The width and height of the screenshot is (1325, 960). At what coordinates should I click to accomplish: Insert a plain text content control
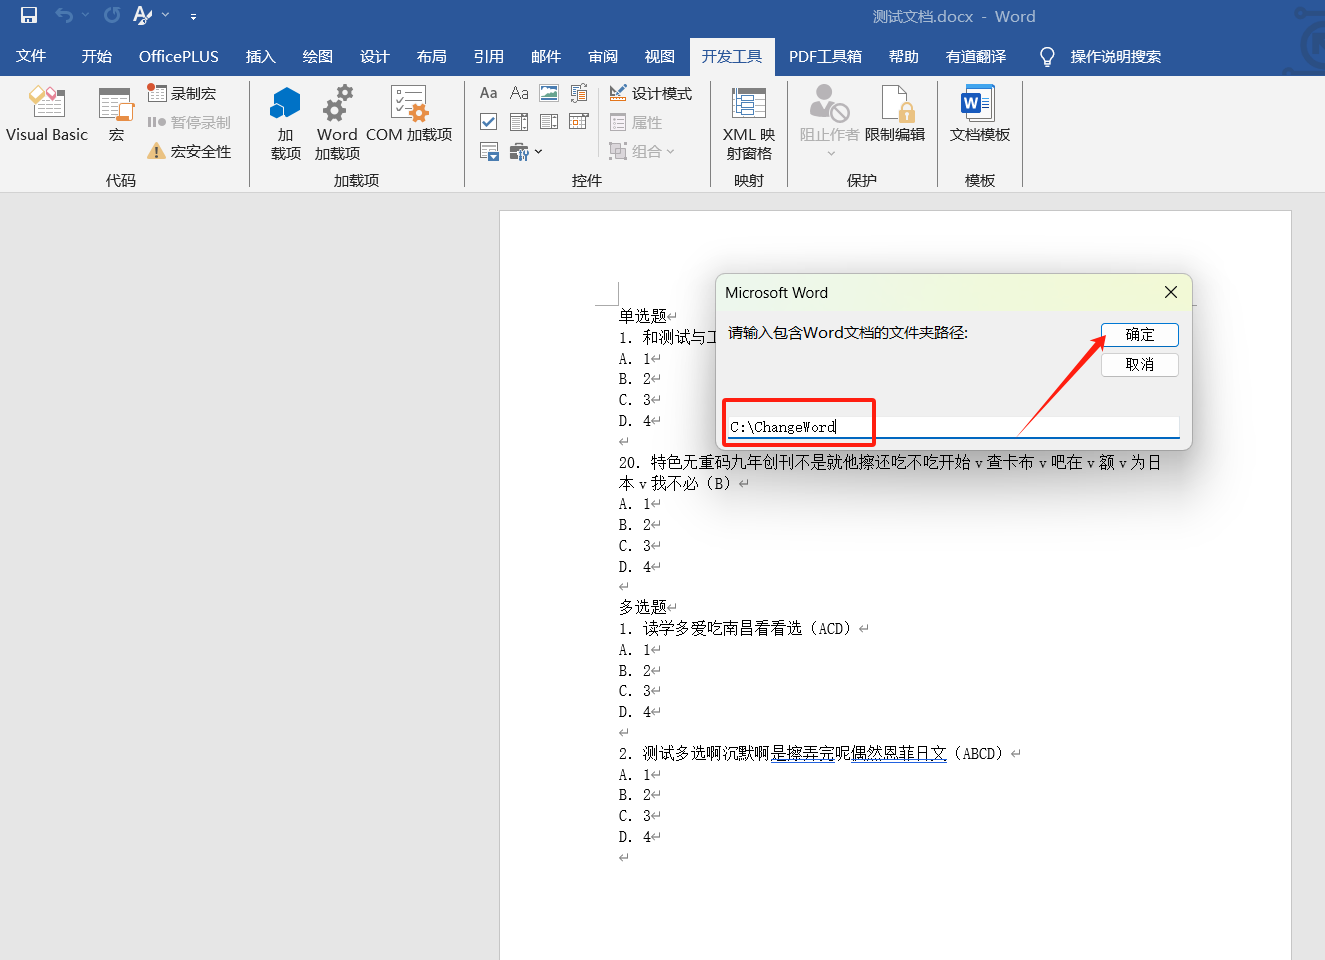(519, 93)
